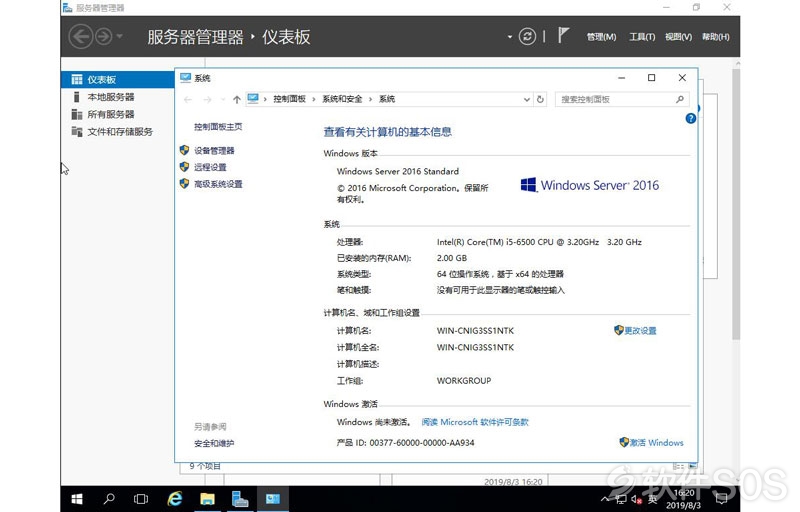Open the blue help question mark
Viewport: 800px width, 512px height.
690,118
